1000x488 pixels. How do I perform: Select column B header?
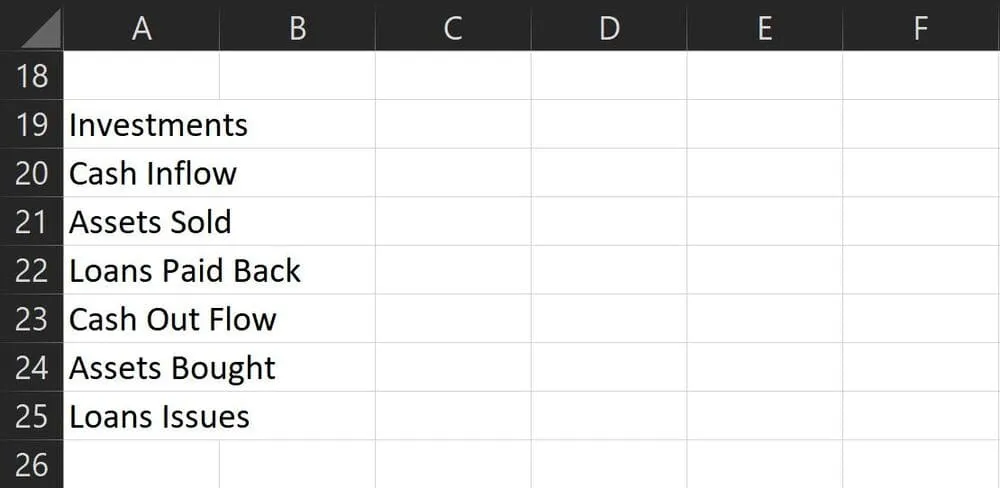pos(297,28)
